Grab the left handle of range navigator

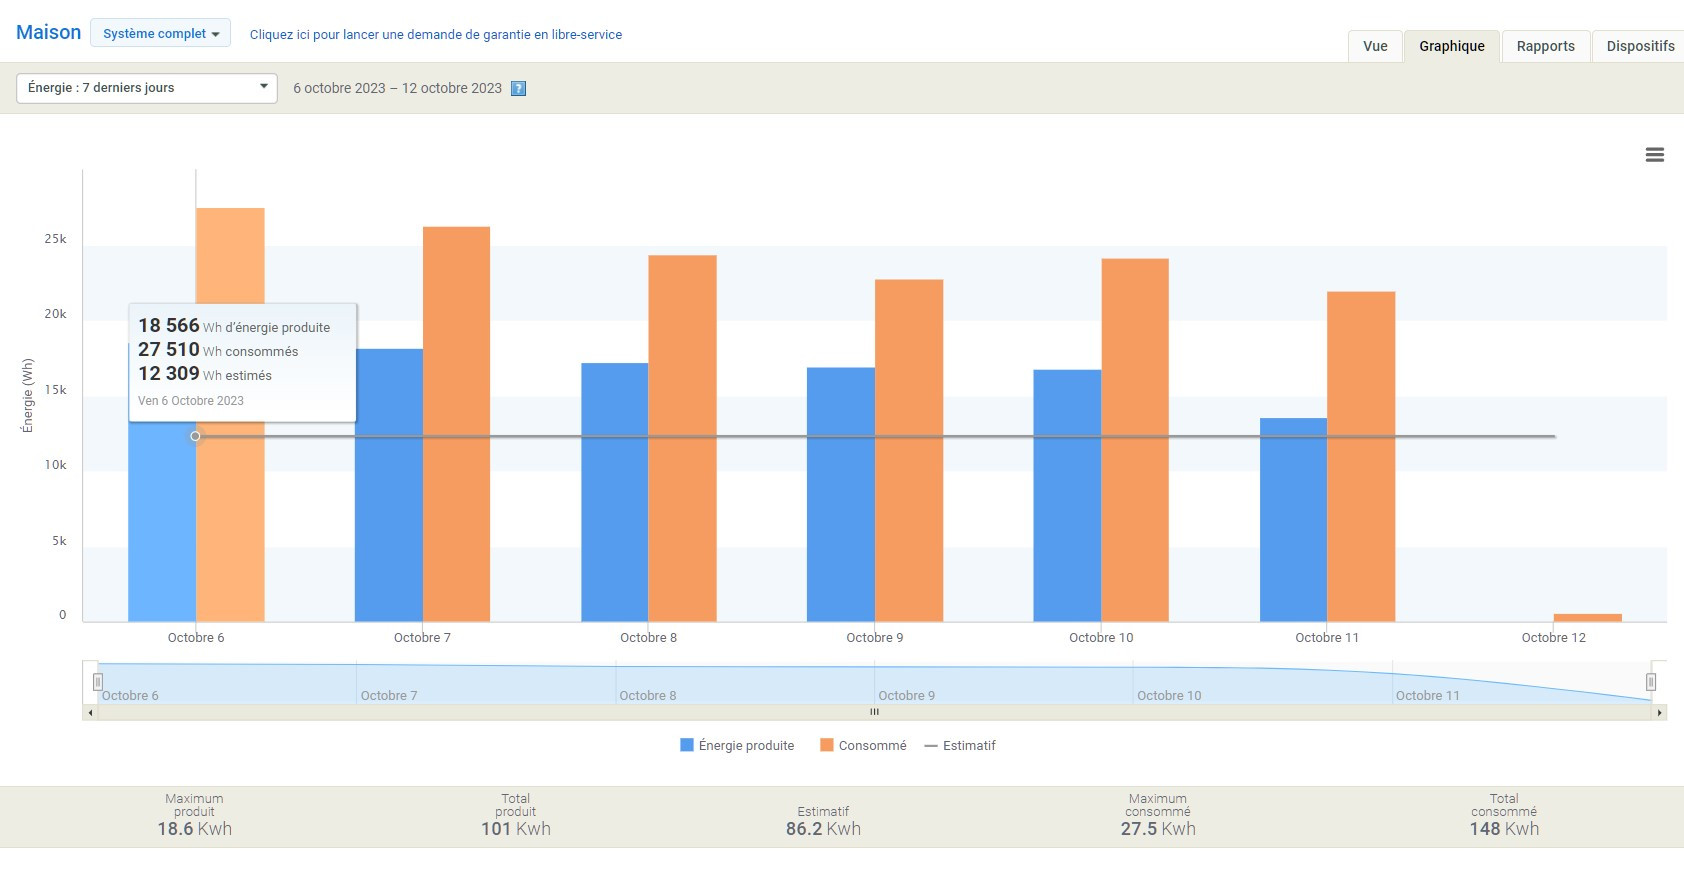point(98,682)
